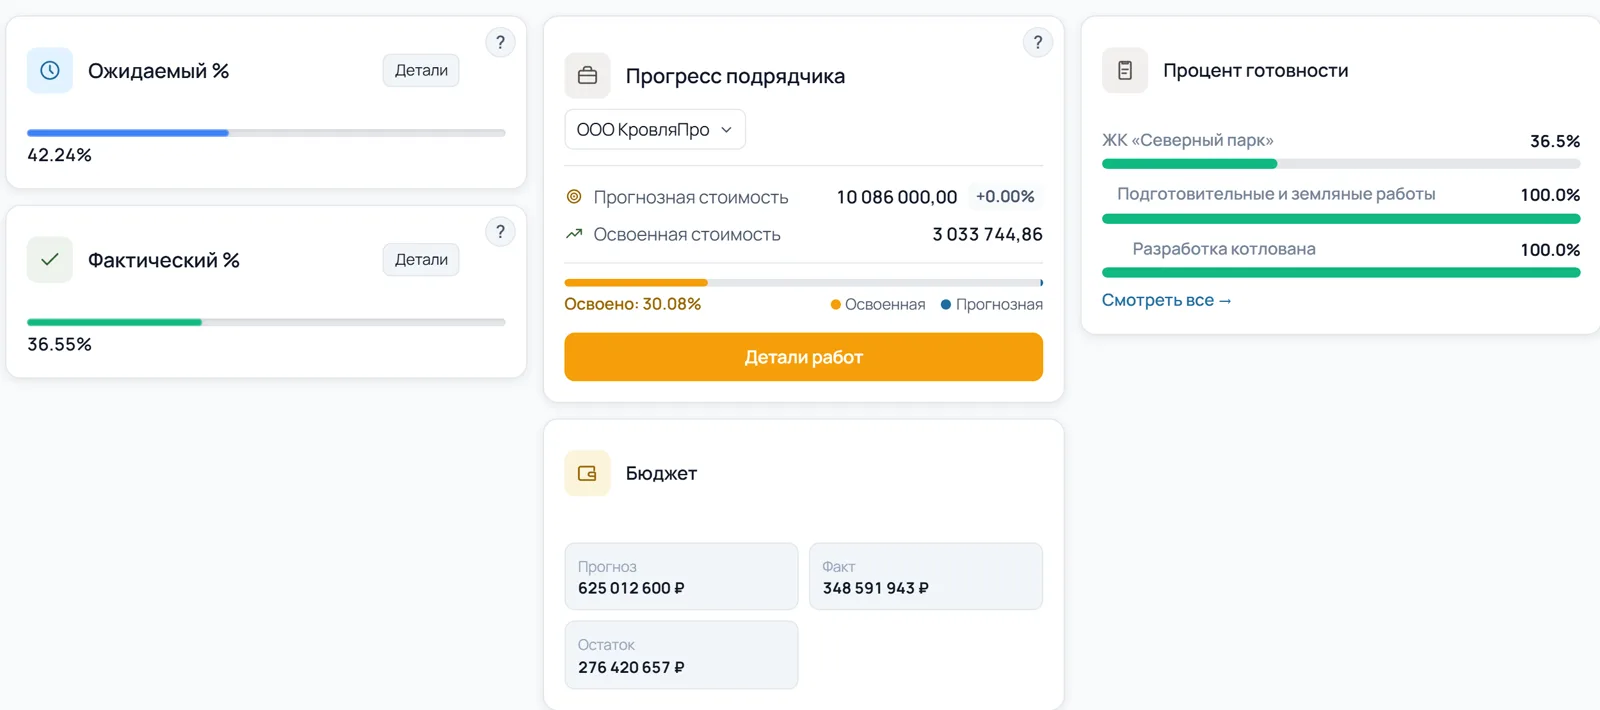The height and width of the screenshot is (710, 1600).
Task: Click the 10 086 000,00 forecast amount
Action: point(897,197)
